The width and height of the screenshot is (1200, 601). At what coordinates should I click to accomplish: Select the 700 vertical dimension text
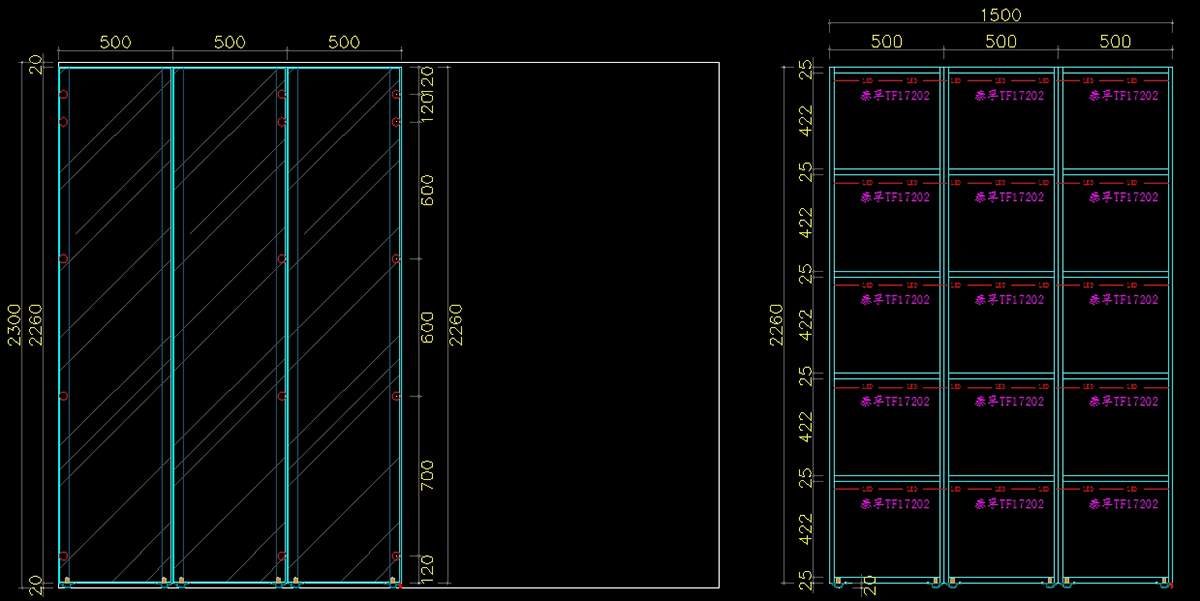[x=427, y=474]
